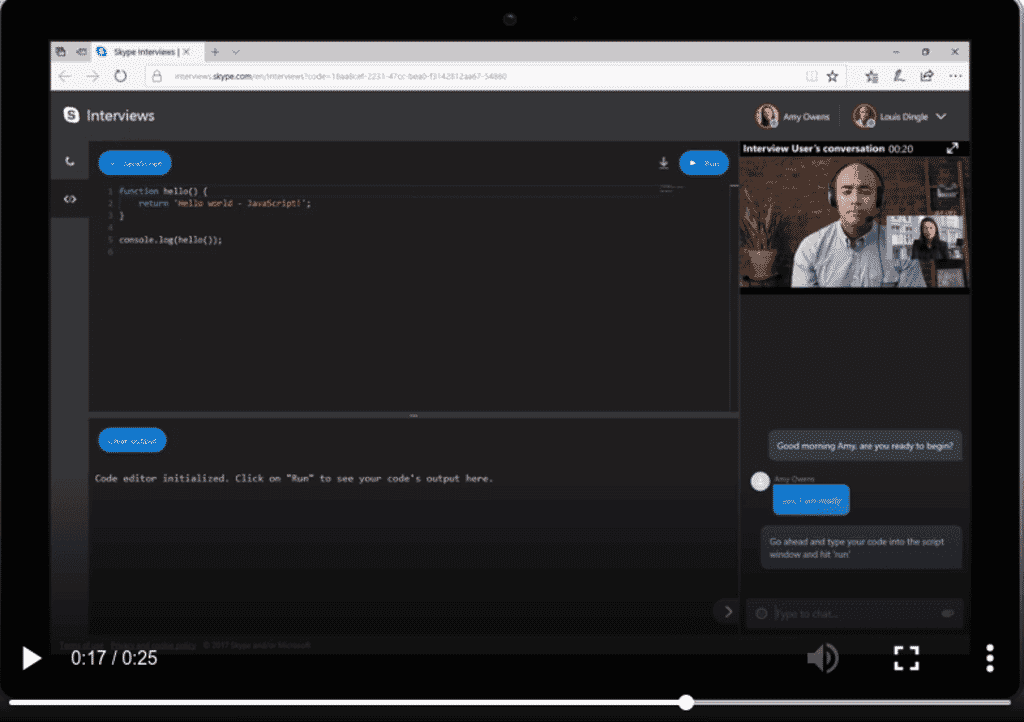Screen dimensions: 1024x722
Task: Click the send icon in the chat box
Action: [x=948, y=614]
